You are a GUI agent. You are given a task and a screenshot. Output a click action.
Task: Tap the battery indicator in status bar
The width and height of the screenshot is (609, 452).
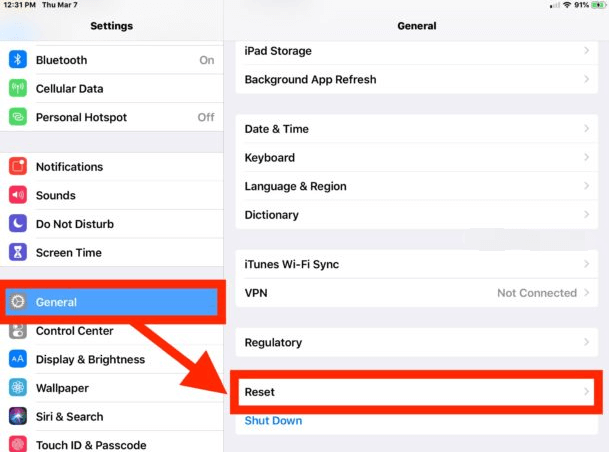(598, 6)
